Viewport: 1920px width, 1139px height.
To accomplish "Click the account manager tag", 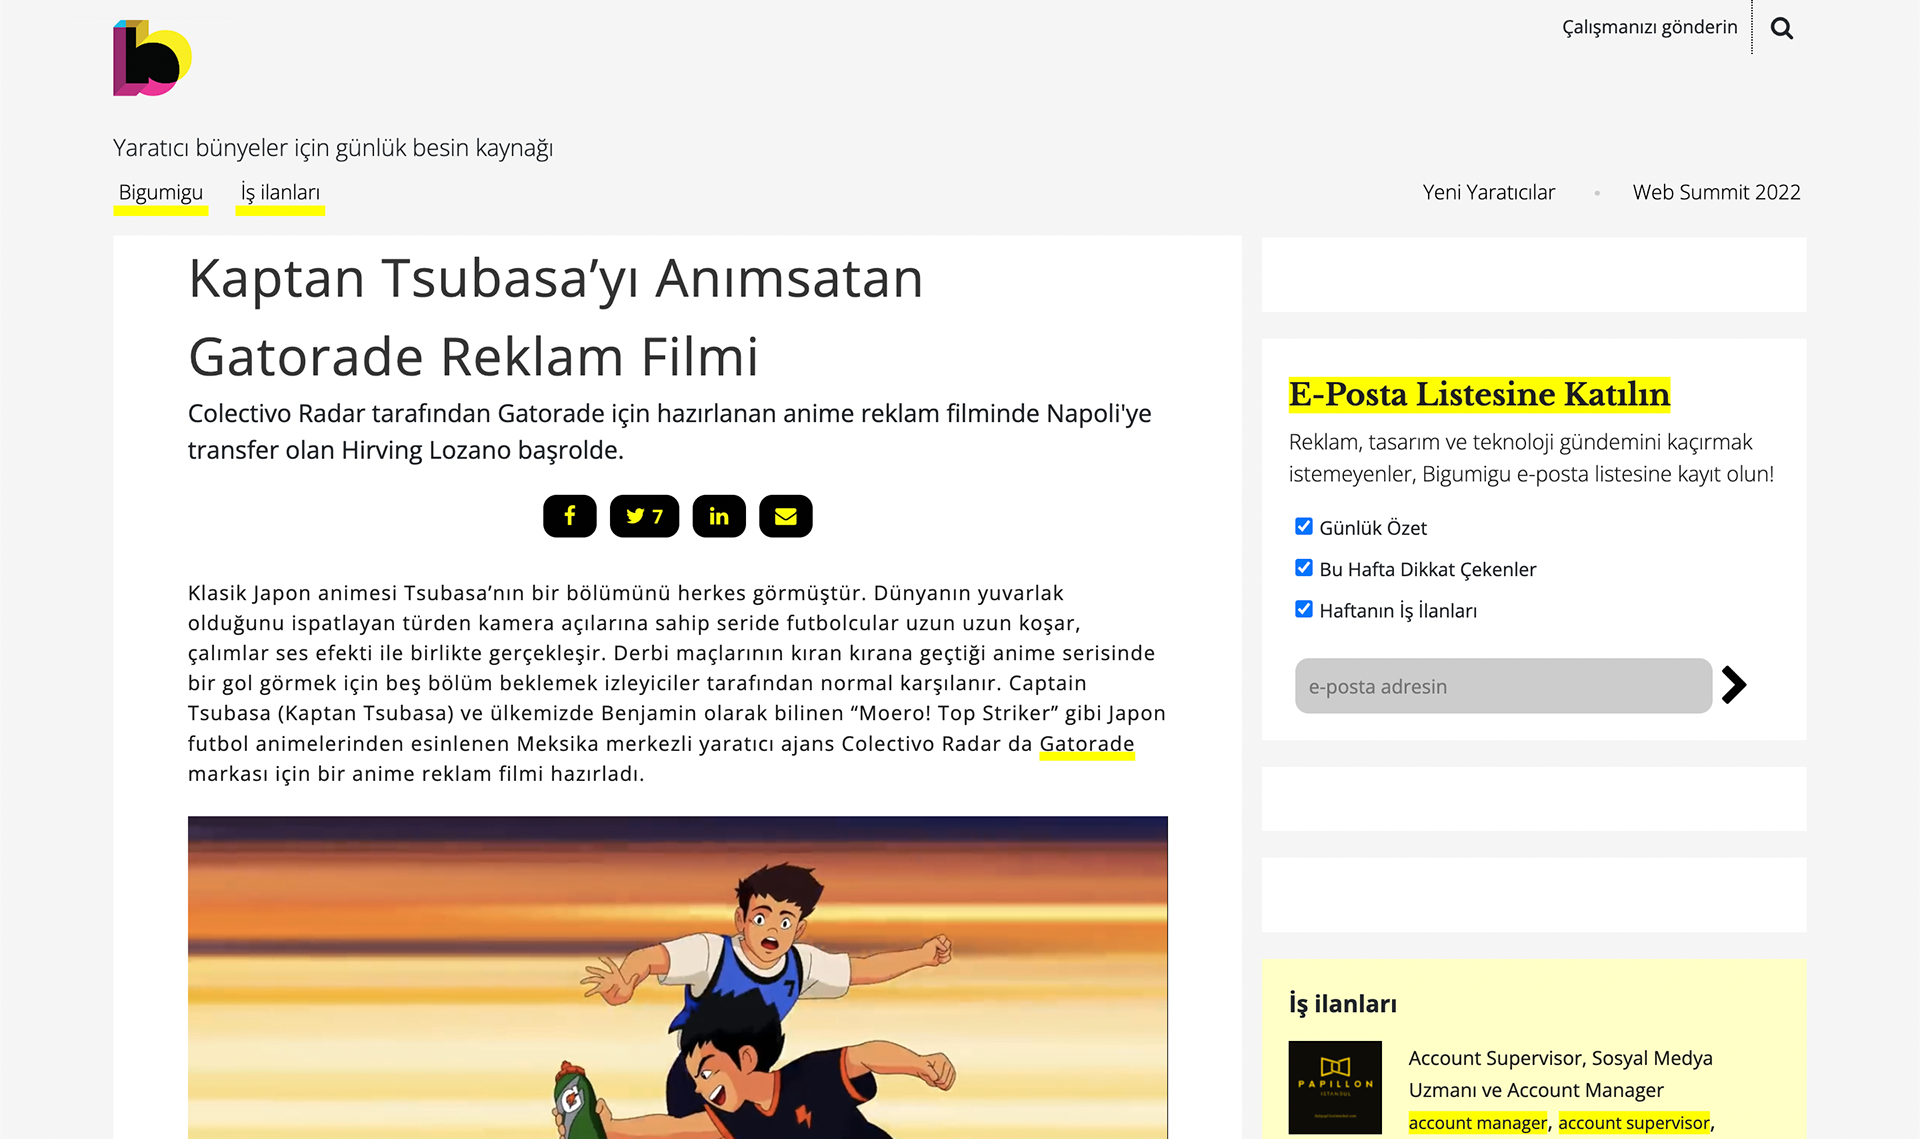I will [1478, 1123].
